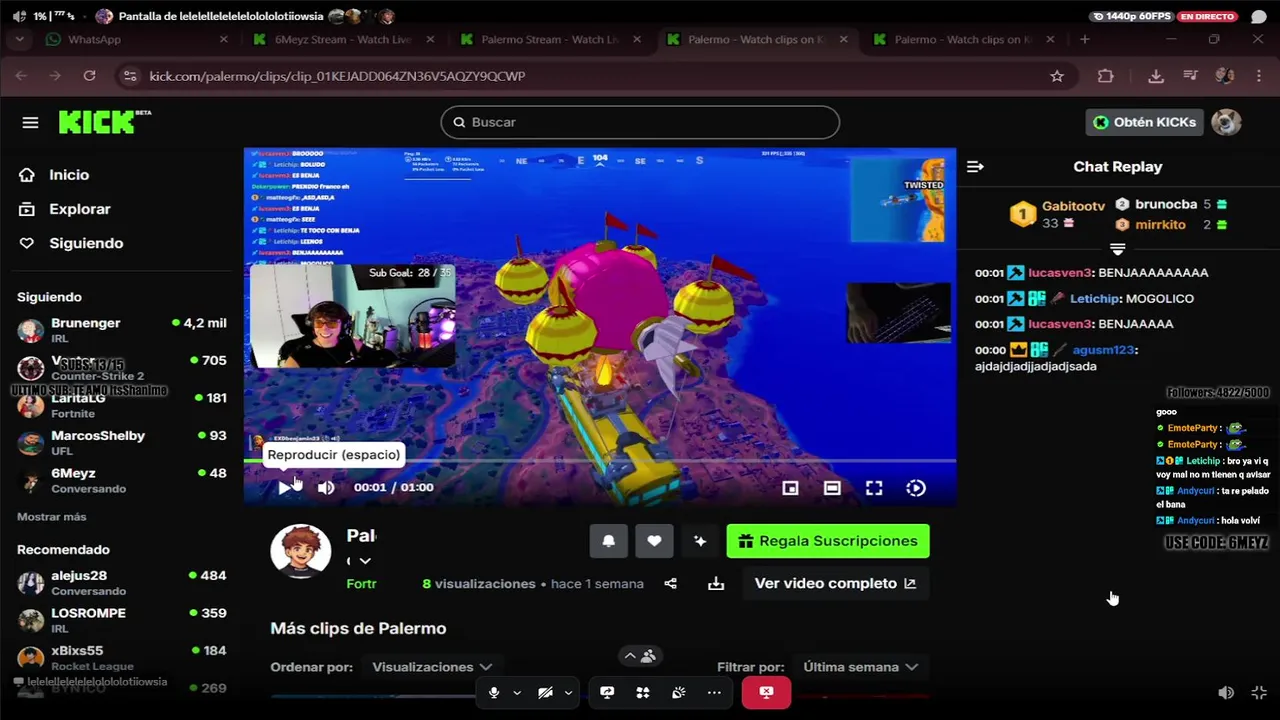Screen dimensions: 1280x720
Task: Toggle the camera in the call toolbar
Action: point(545,692)
